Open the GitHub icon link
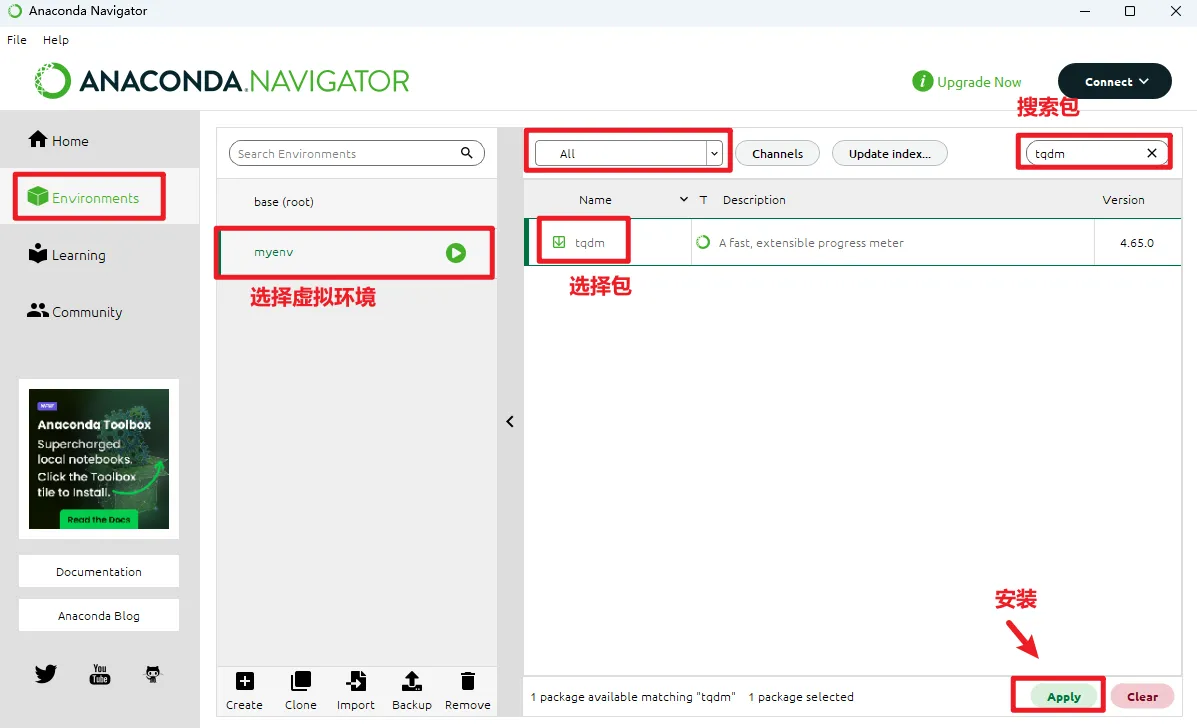 (153, 673)
